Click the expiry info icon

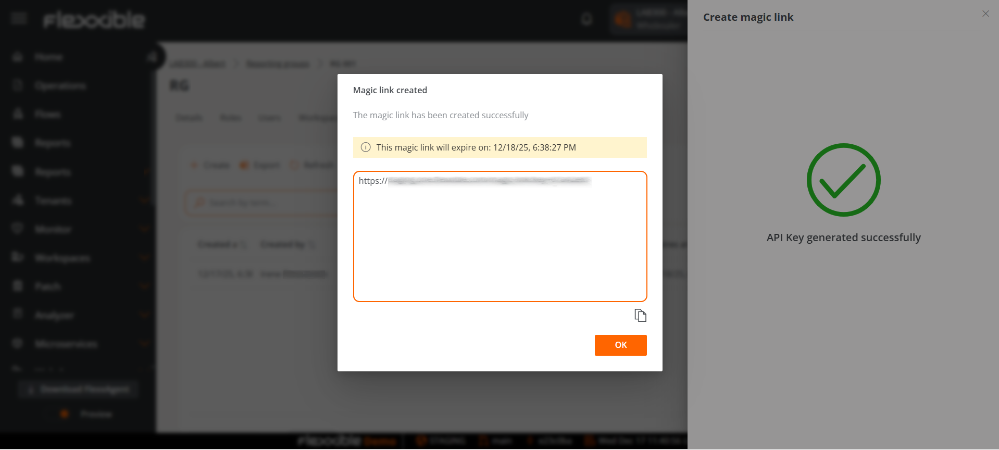point(365,148)
